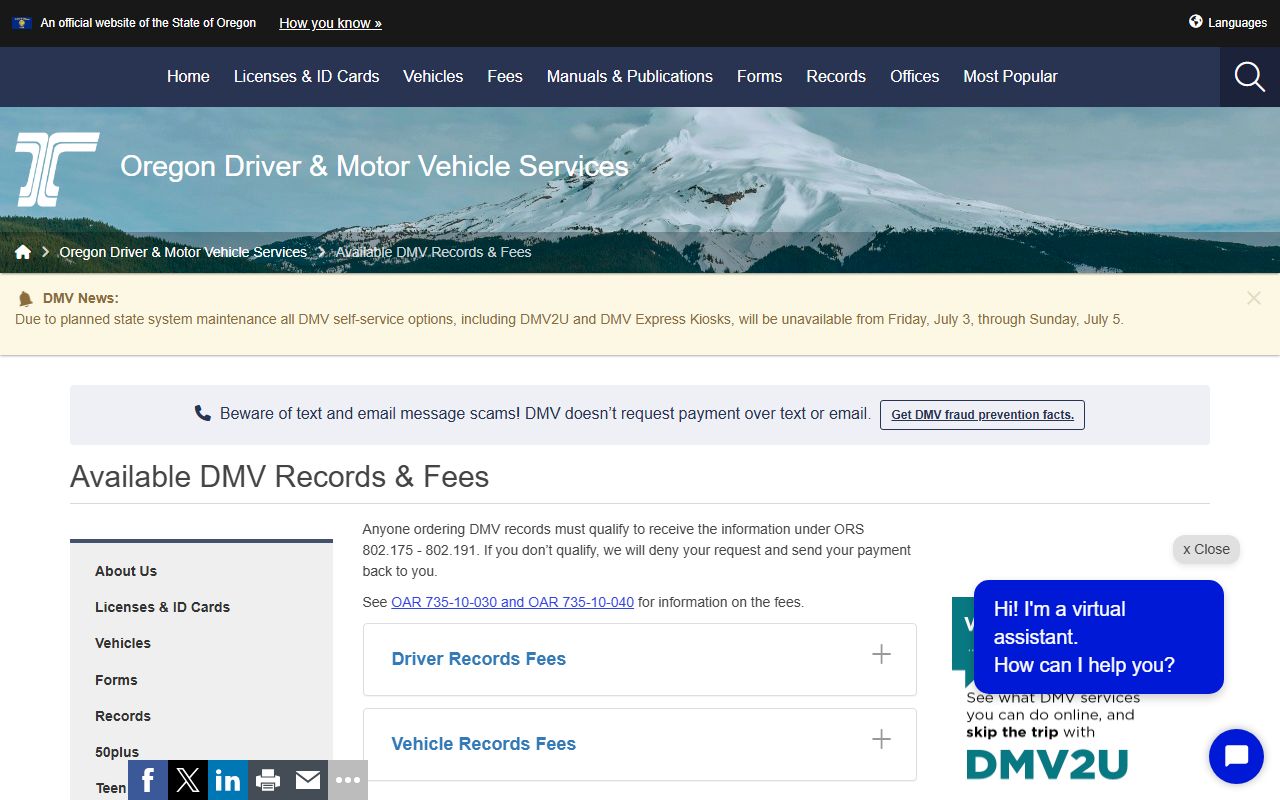Open Forms in top navigation
The image size is (1280, 800).
click(x=760, y=76)
